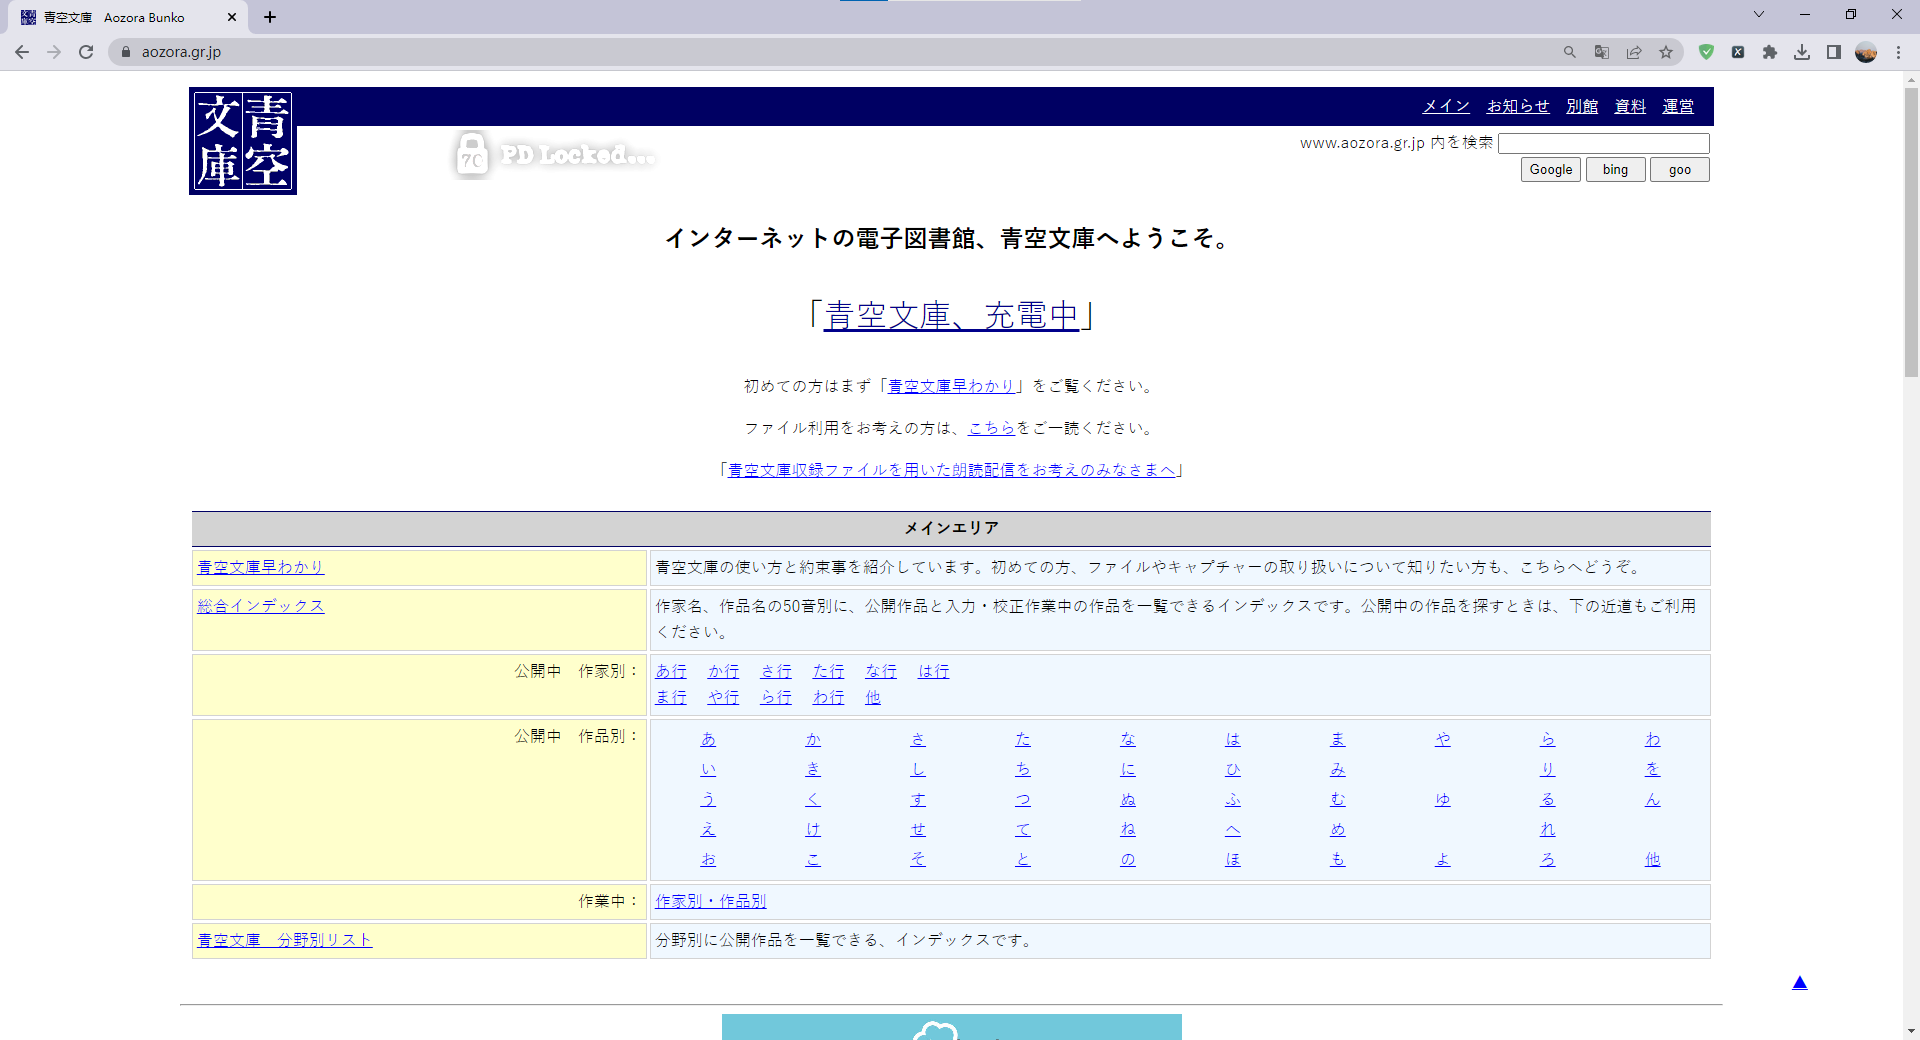1920x1040 pixels.
Task: Open authors わ行 link
Action: tap(828, 697)
